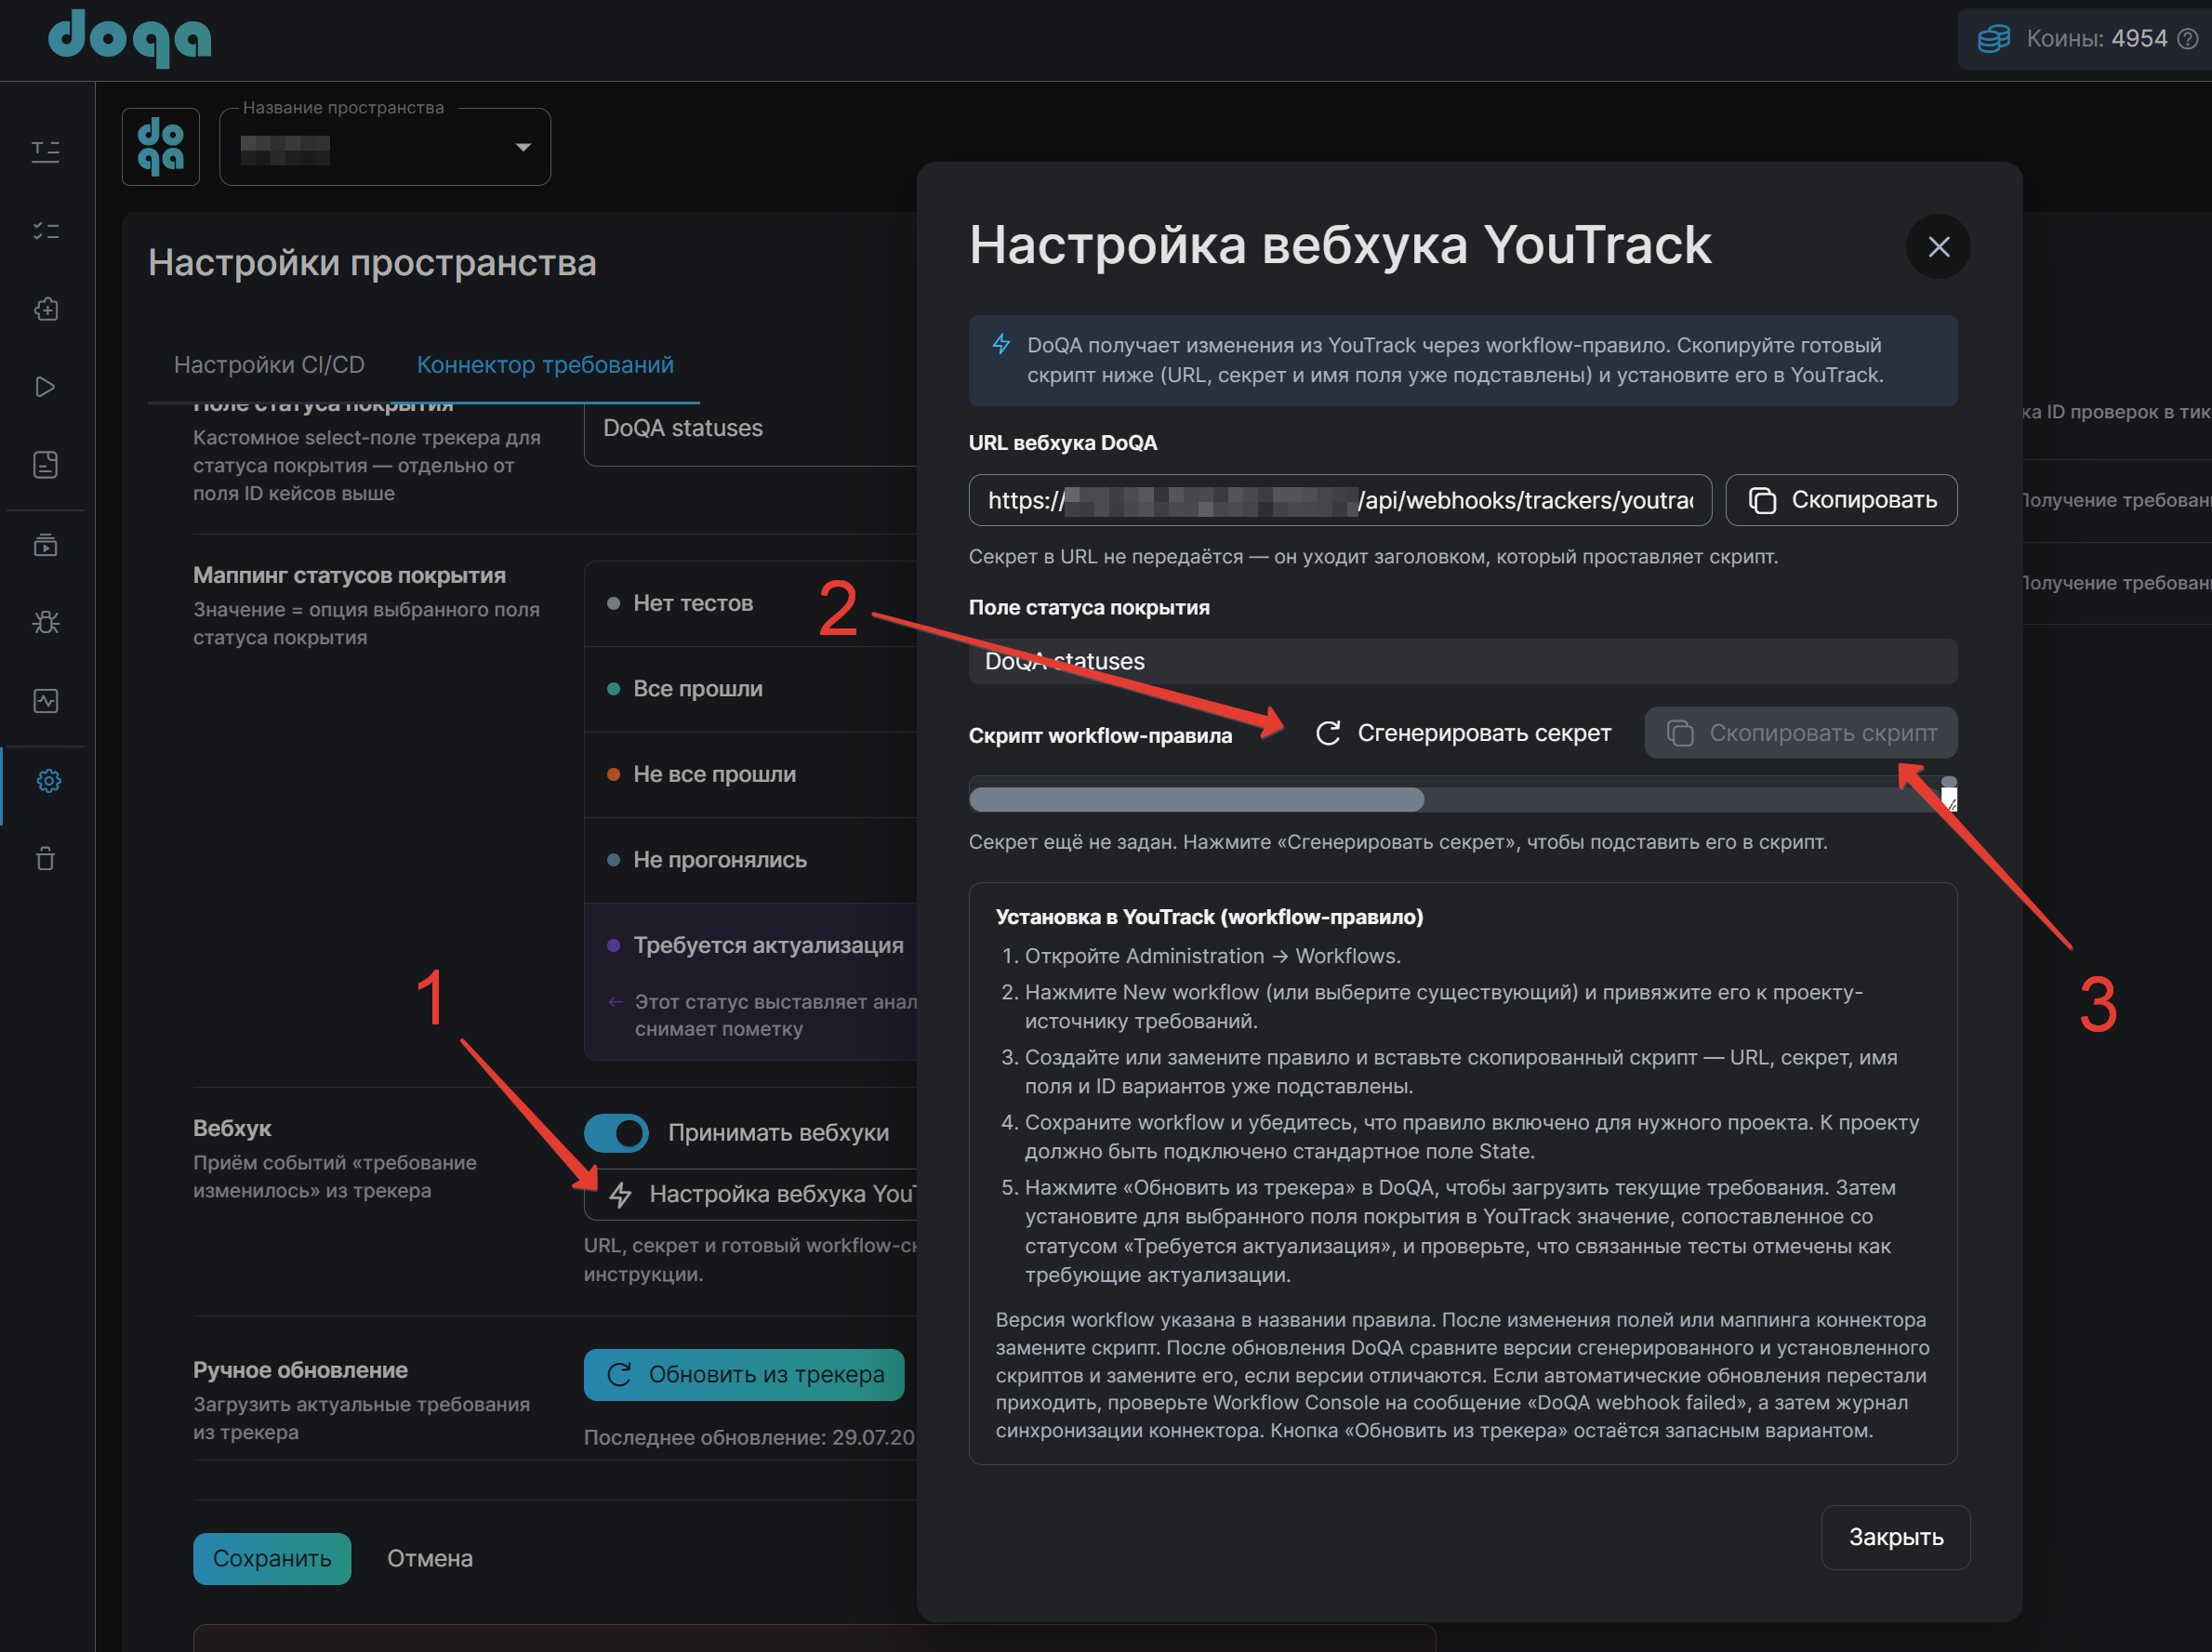
Task: Select the Нет тестов mapping row
Action: [751, 603]
